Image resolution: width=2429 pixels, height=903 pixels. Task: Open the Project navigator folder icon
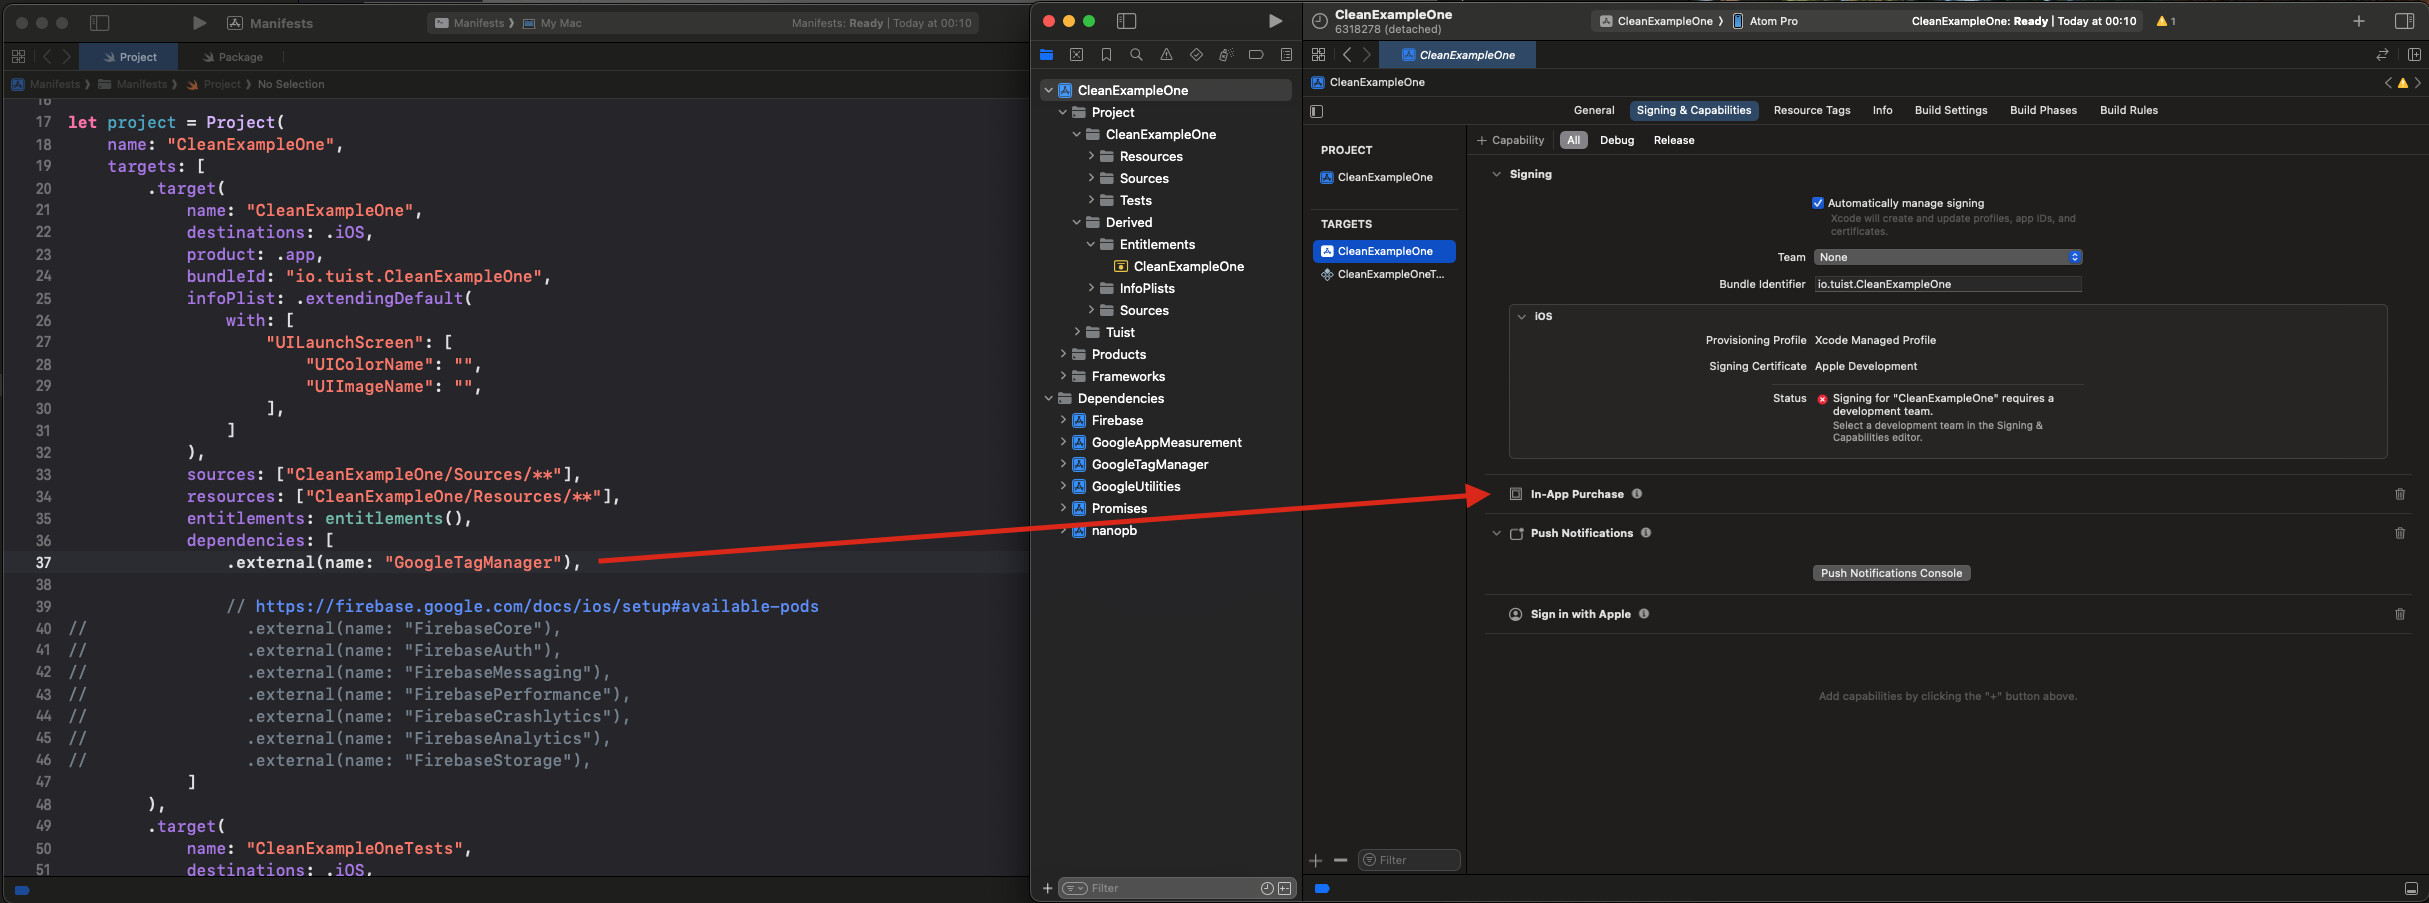[1047, 55]
